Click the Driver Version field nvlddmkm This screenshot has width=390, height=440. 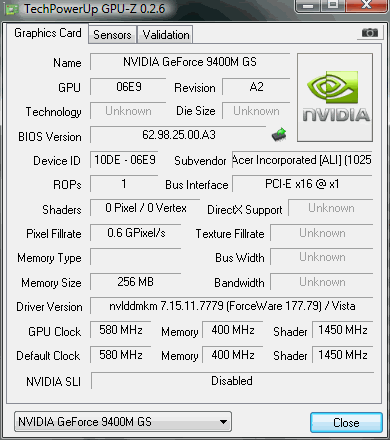232,306
